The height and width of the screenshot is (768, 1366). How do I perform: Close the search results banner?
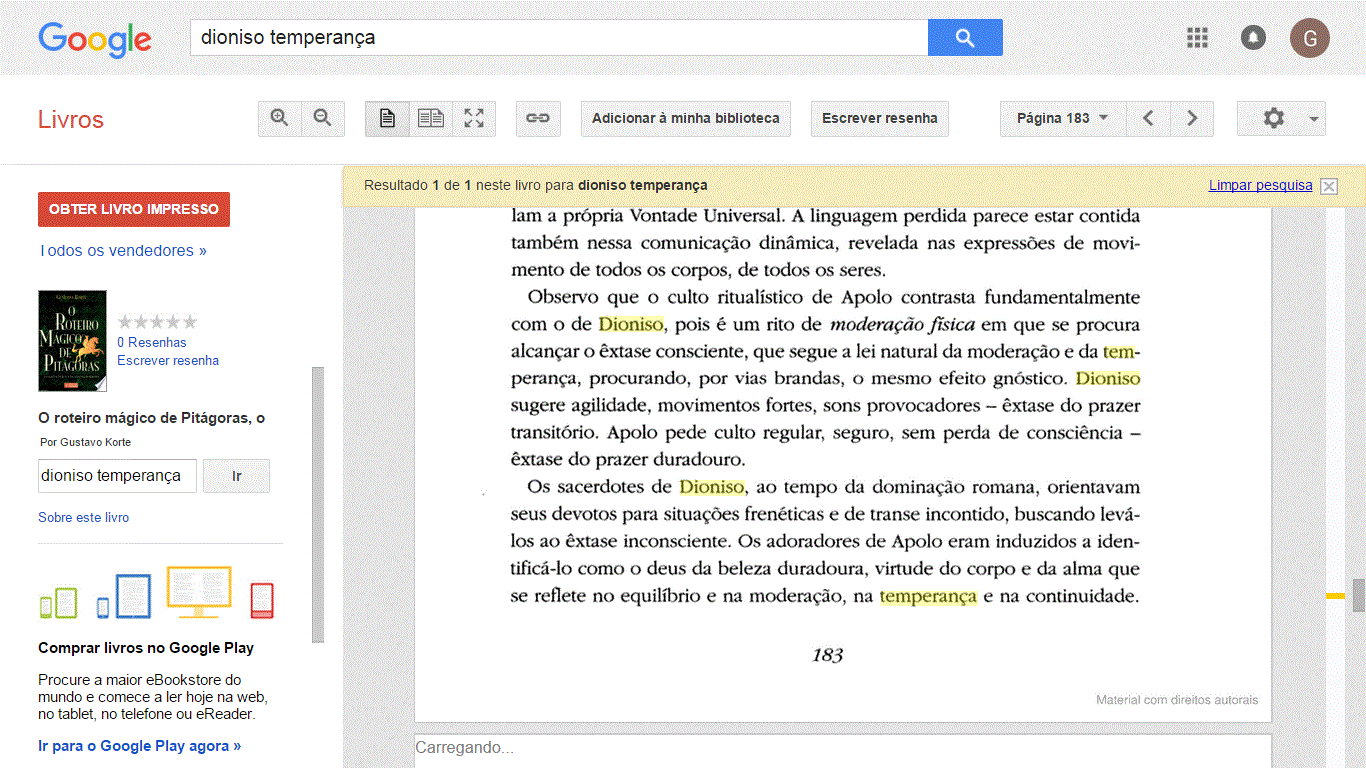[x=1328, y=186]
